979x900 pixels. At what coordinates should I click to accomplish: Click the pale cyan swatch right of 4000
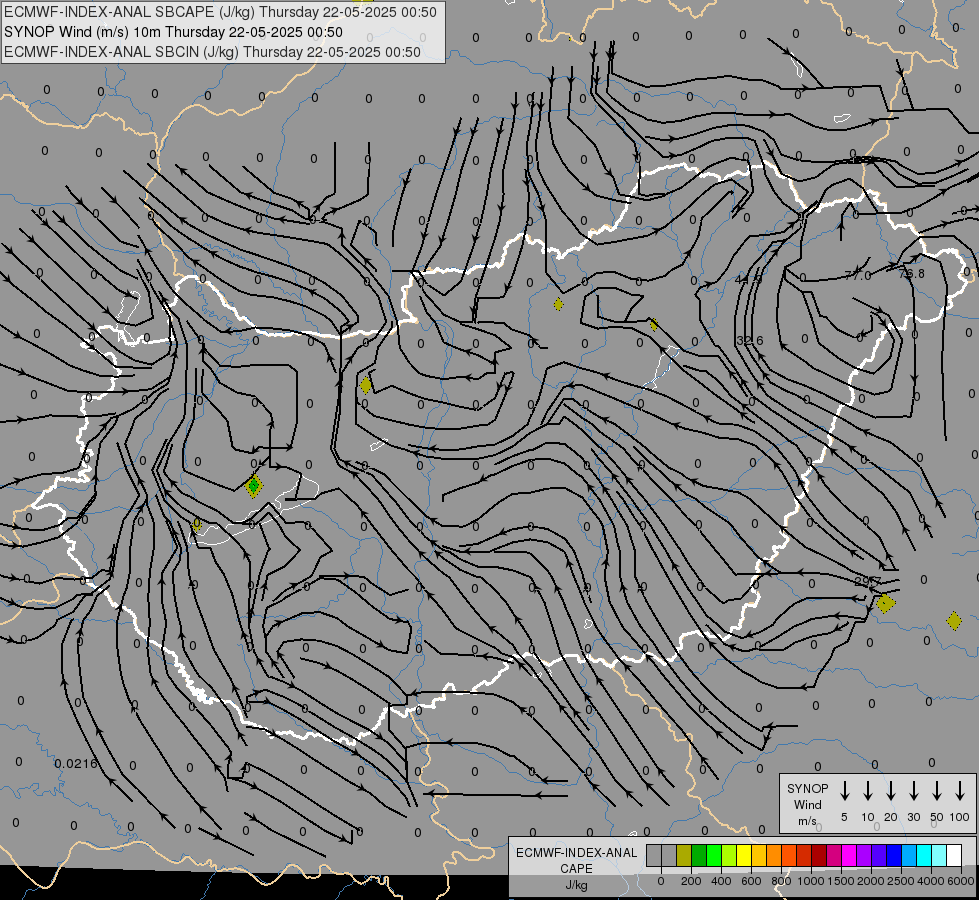click(x=940, y=856)
